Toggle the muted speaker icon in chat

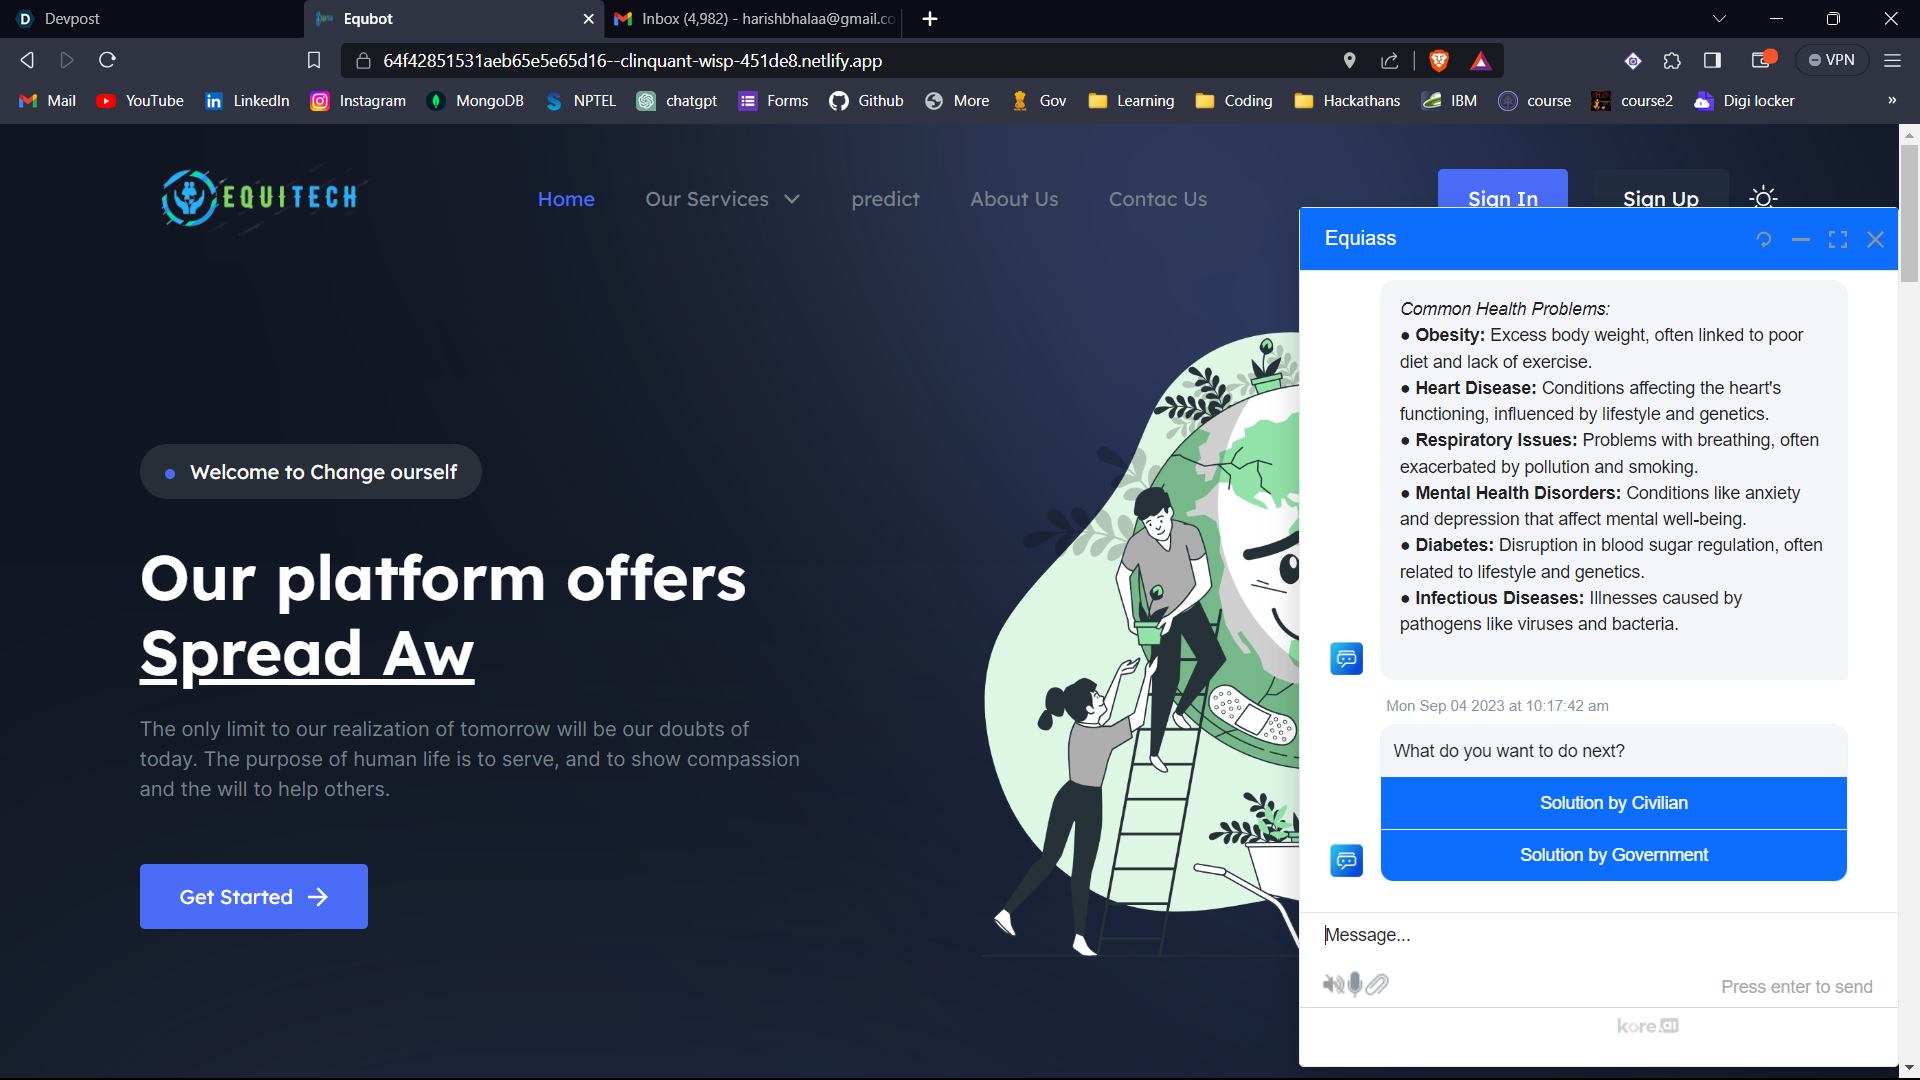pos(1333,985)
